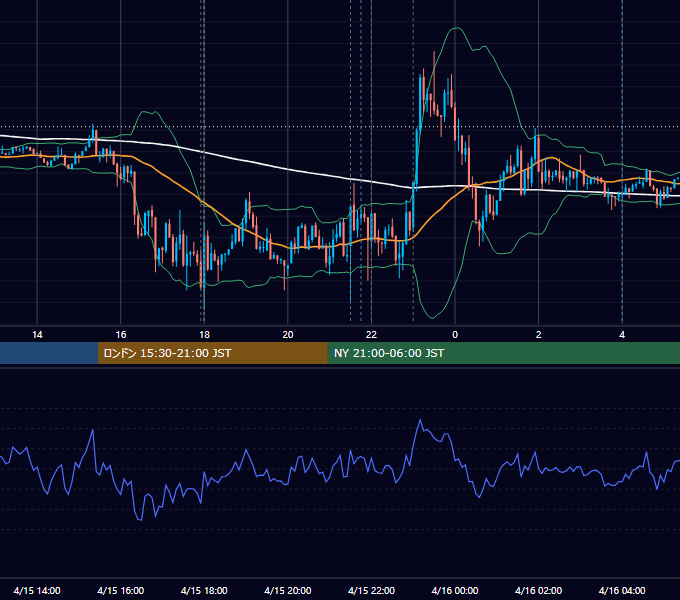
Task: Click the 4/15 22:00 date label
Action: pos(371,590)
